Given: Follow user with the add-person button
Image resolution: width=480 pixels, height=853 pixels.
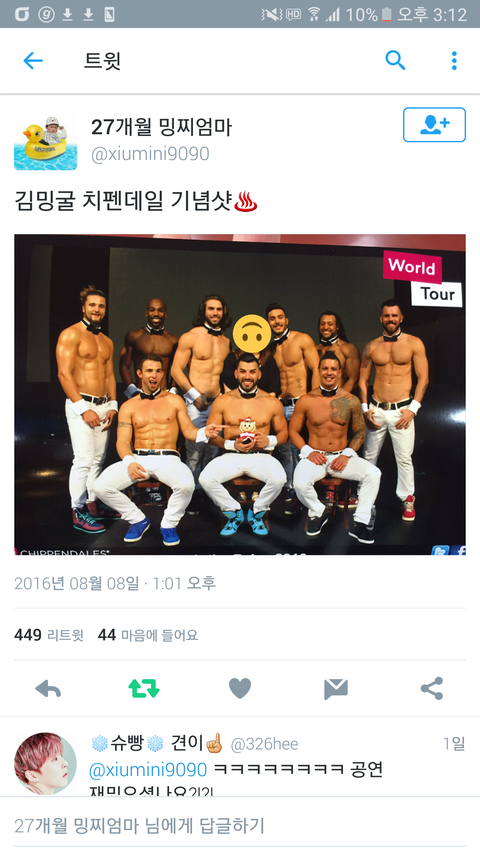Looking at the screenshot, I should [x=434, y=125].
